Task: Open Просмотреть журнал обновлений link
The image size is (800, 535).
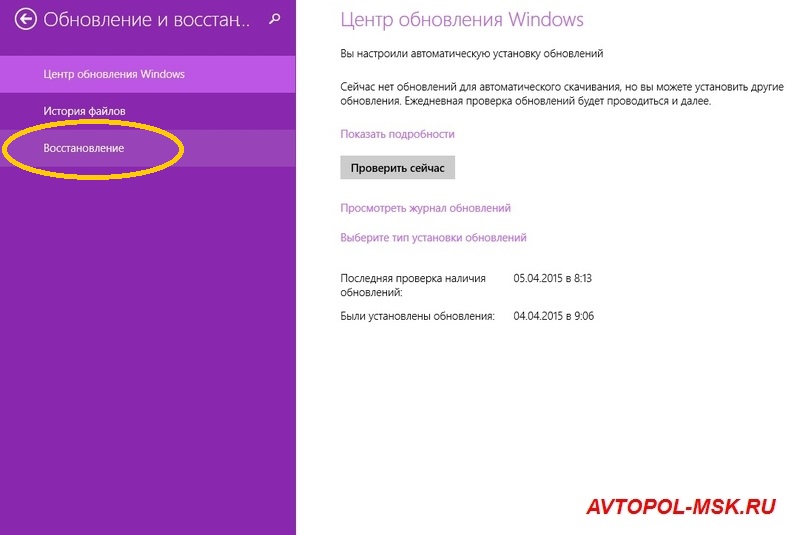Action: tap(425, 208)
